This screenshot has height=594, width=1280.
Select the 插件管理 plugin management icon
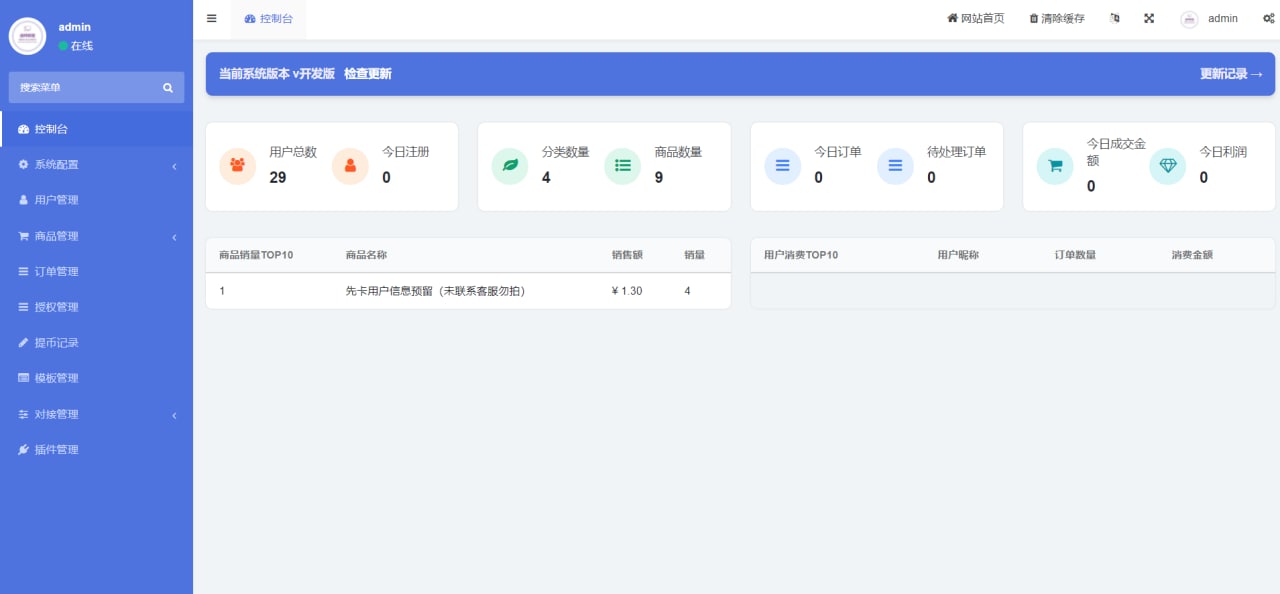[25, 449]
